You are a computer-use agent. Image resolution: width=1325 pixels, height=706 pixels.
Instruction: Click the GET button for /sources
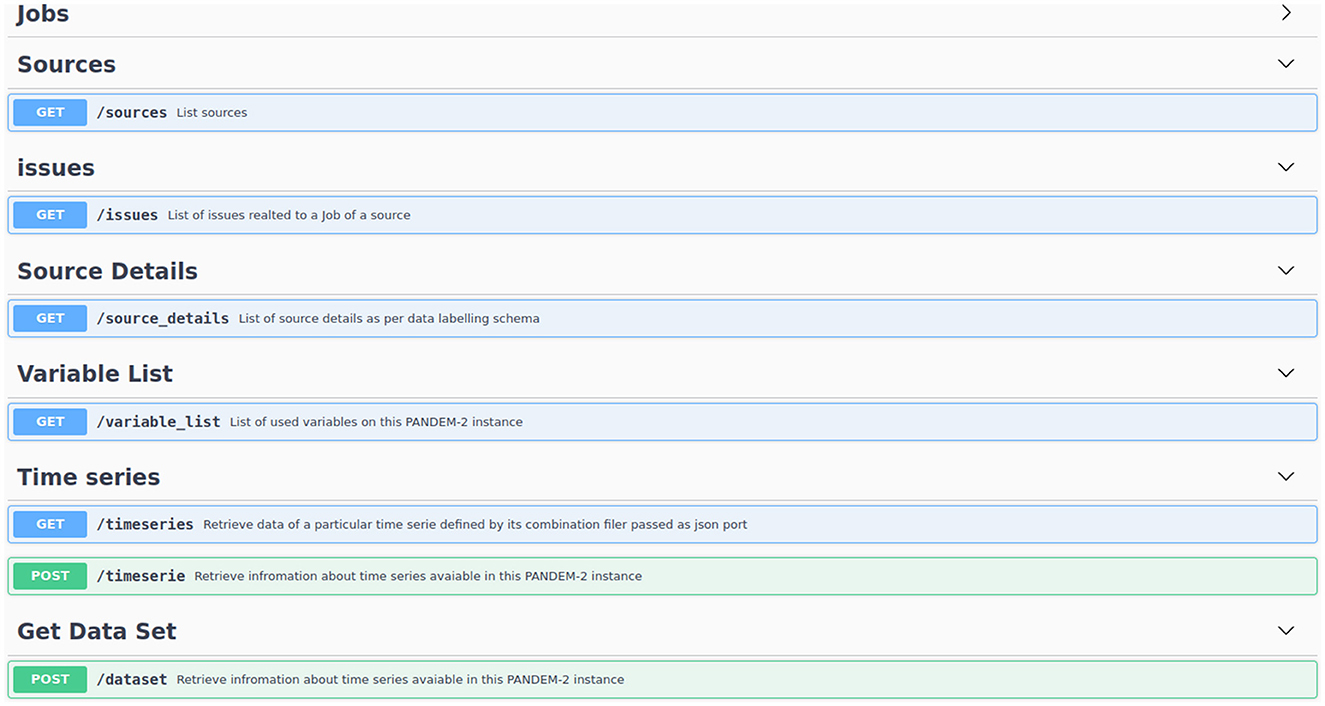point(50,113)
